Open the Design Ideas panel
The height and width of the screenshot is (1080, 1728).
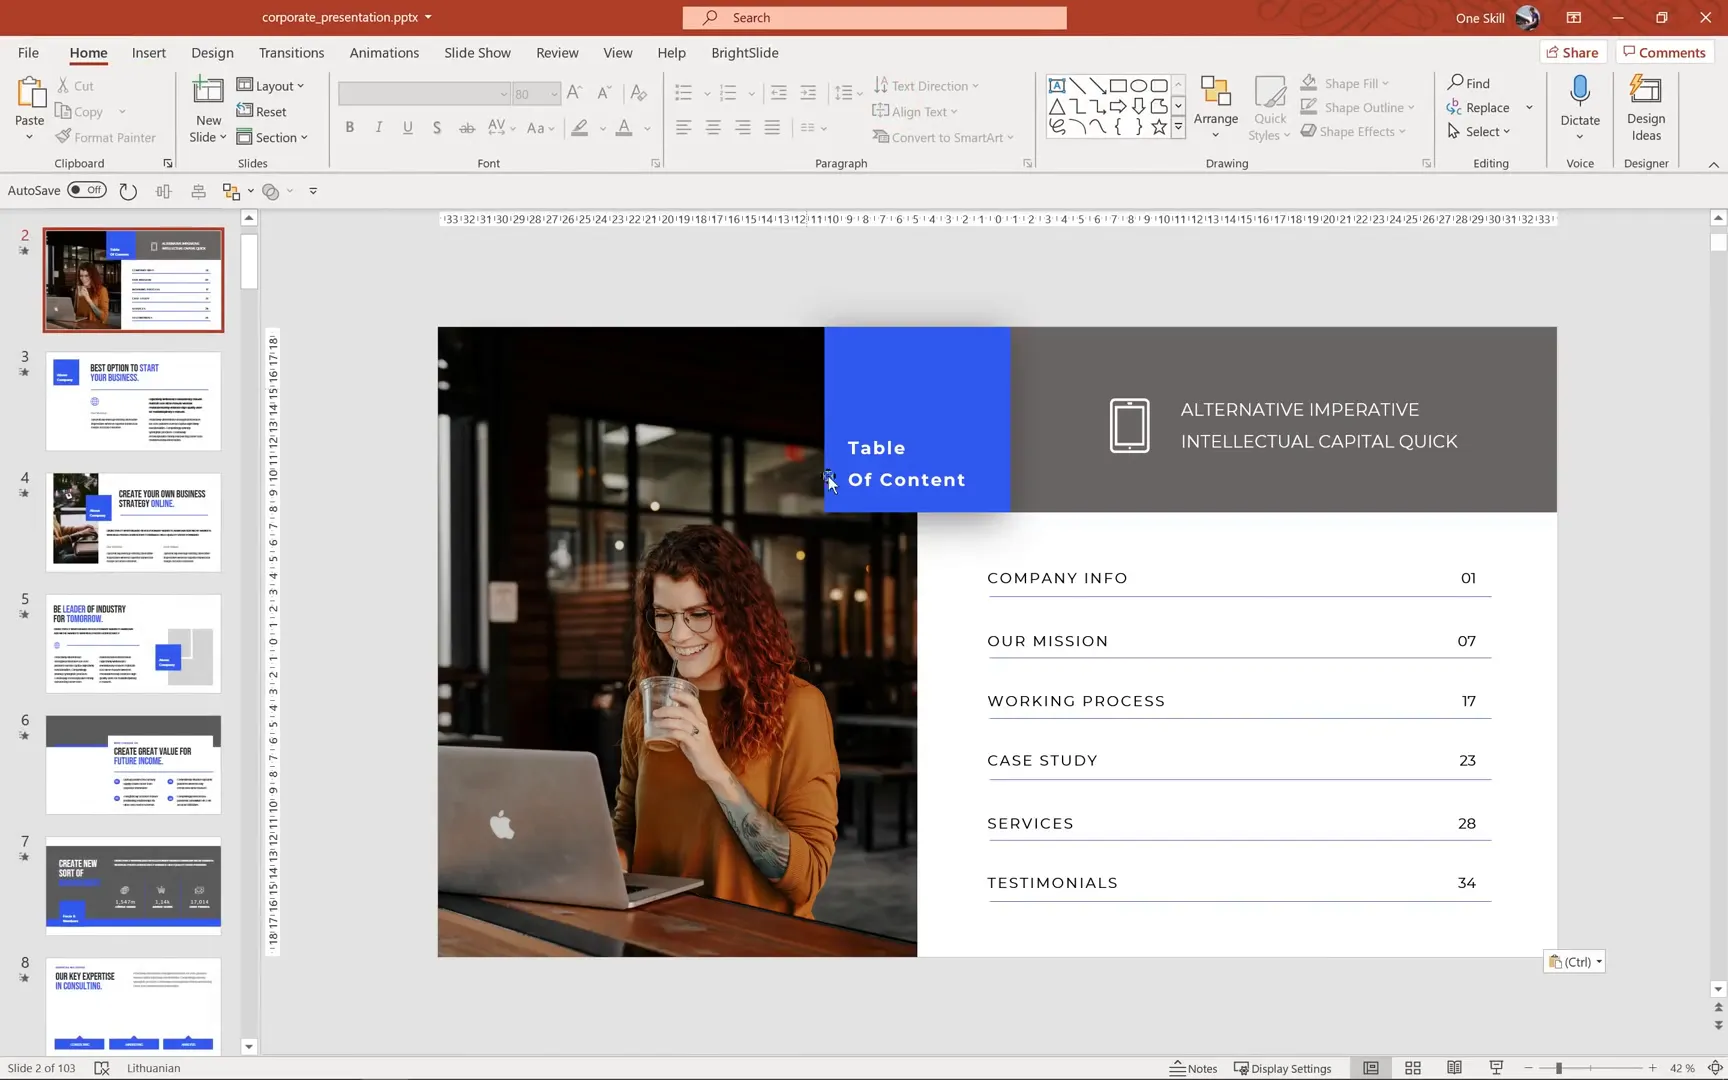(x=1645, y=107)
